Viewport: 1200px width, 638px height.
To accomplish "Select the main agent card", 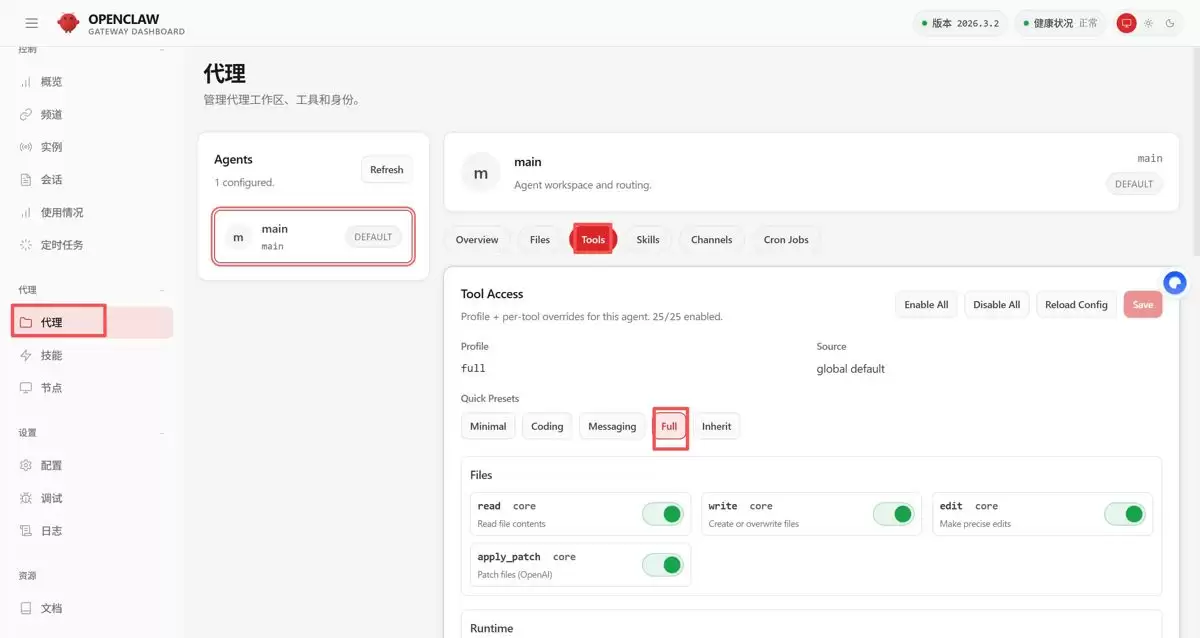I will (313, 237).
